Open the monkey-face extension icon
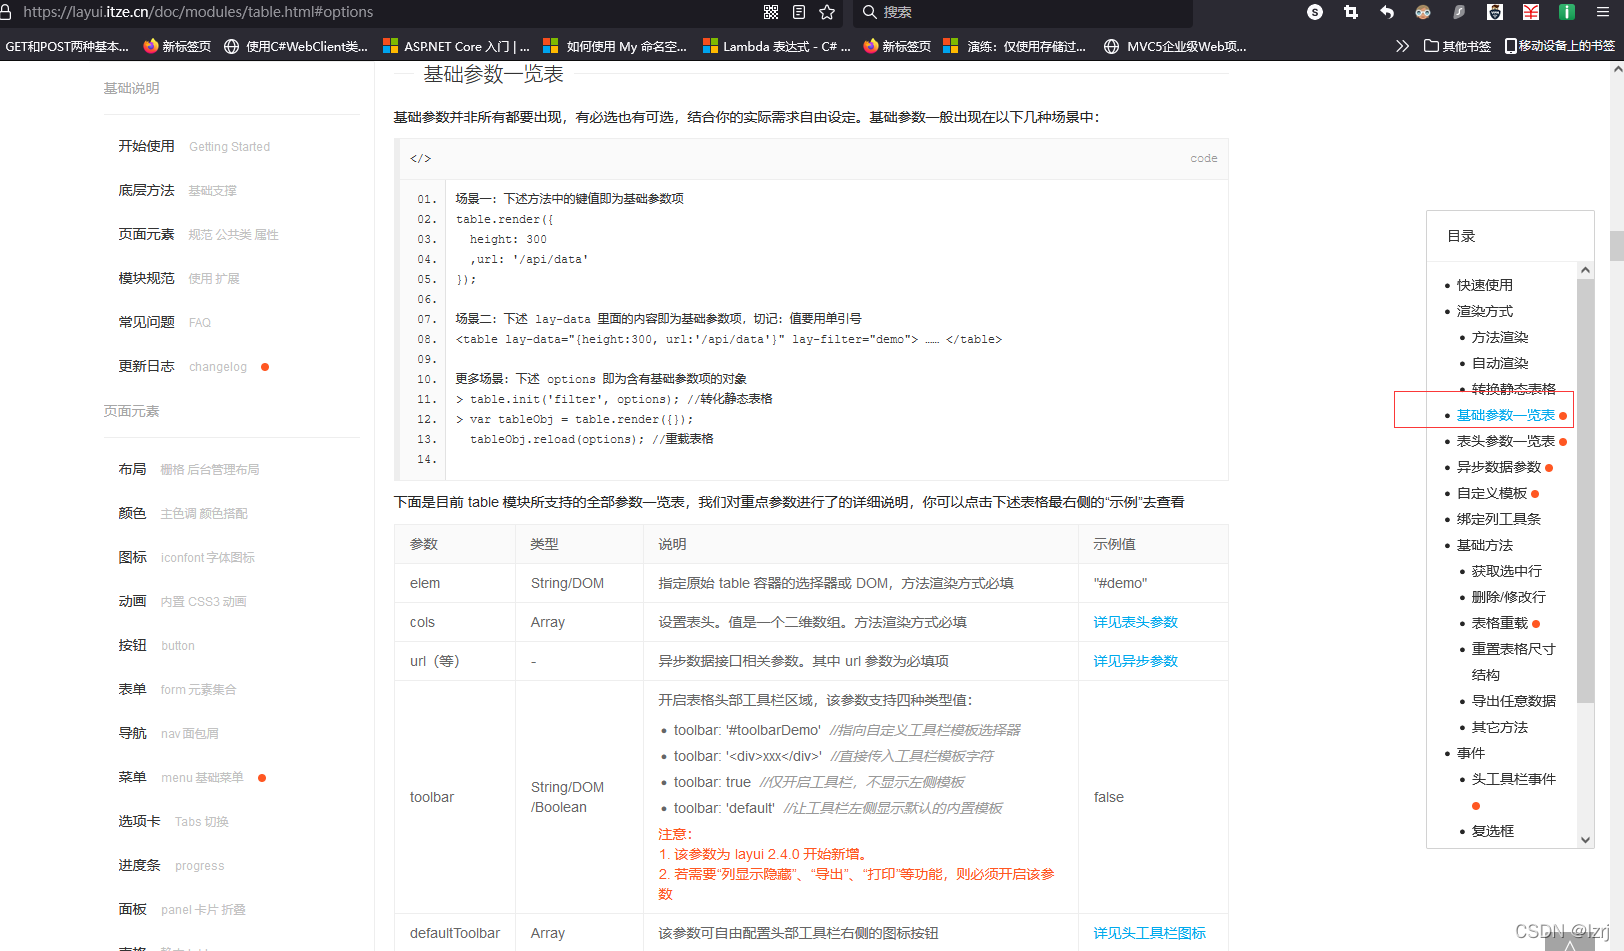 pos(1423,12)
